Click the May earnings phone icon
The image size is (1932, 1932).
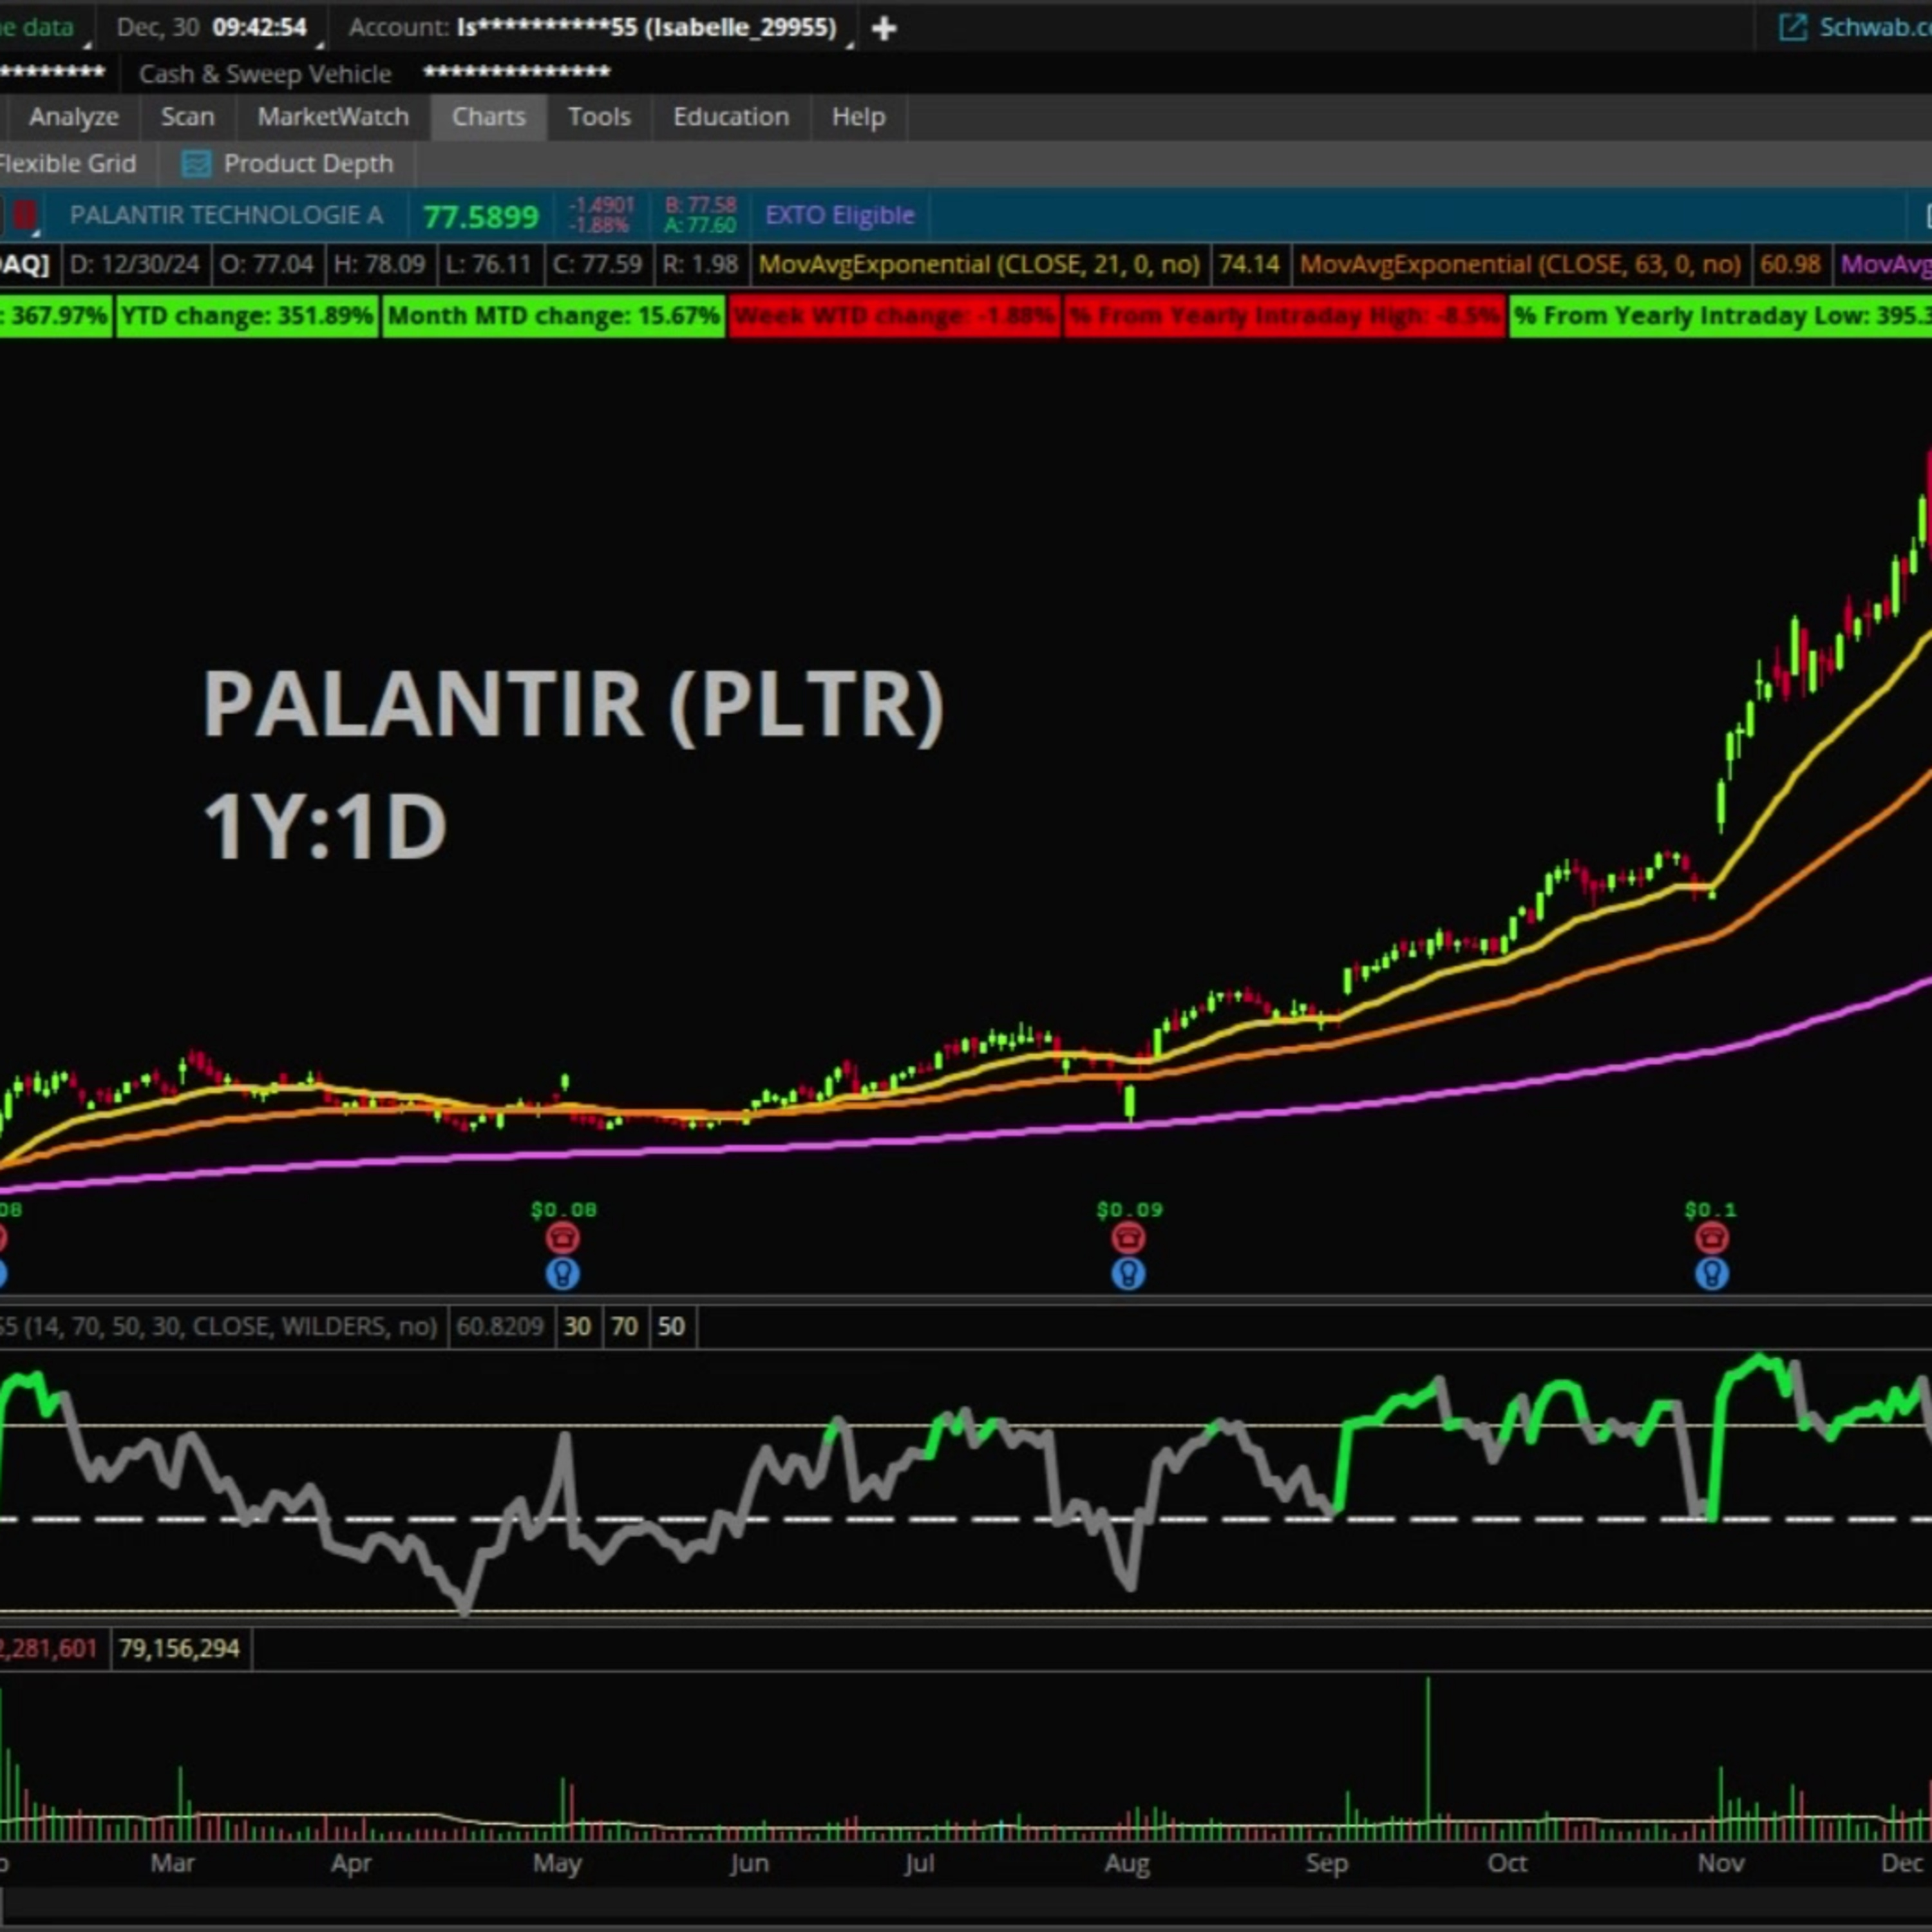coord(562,1238)
